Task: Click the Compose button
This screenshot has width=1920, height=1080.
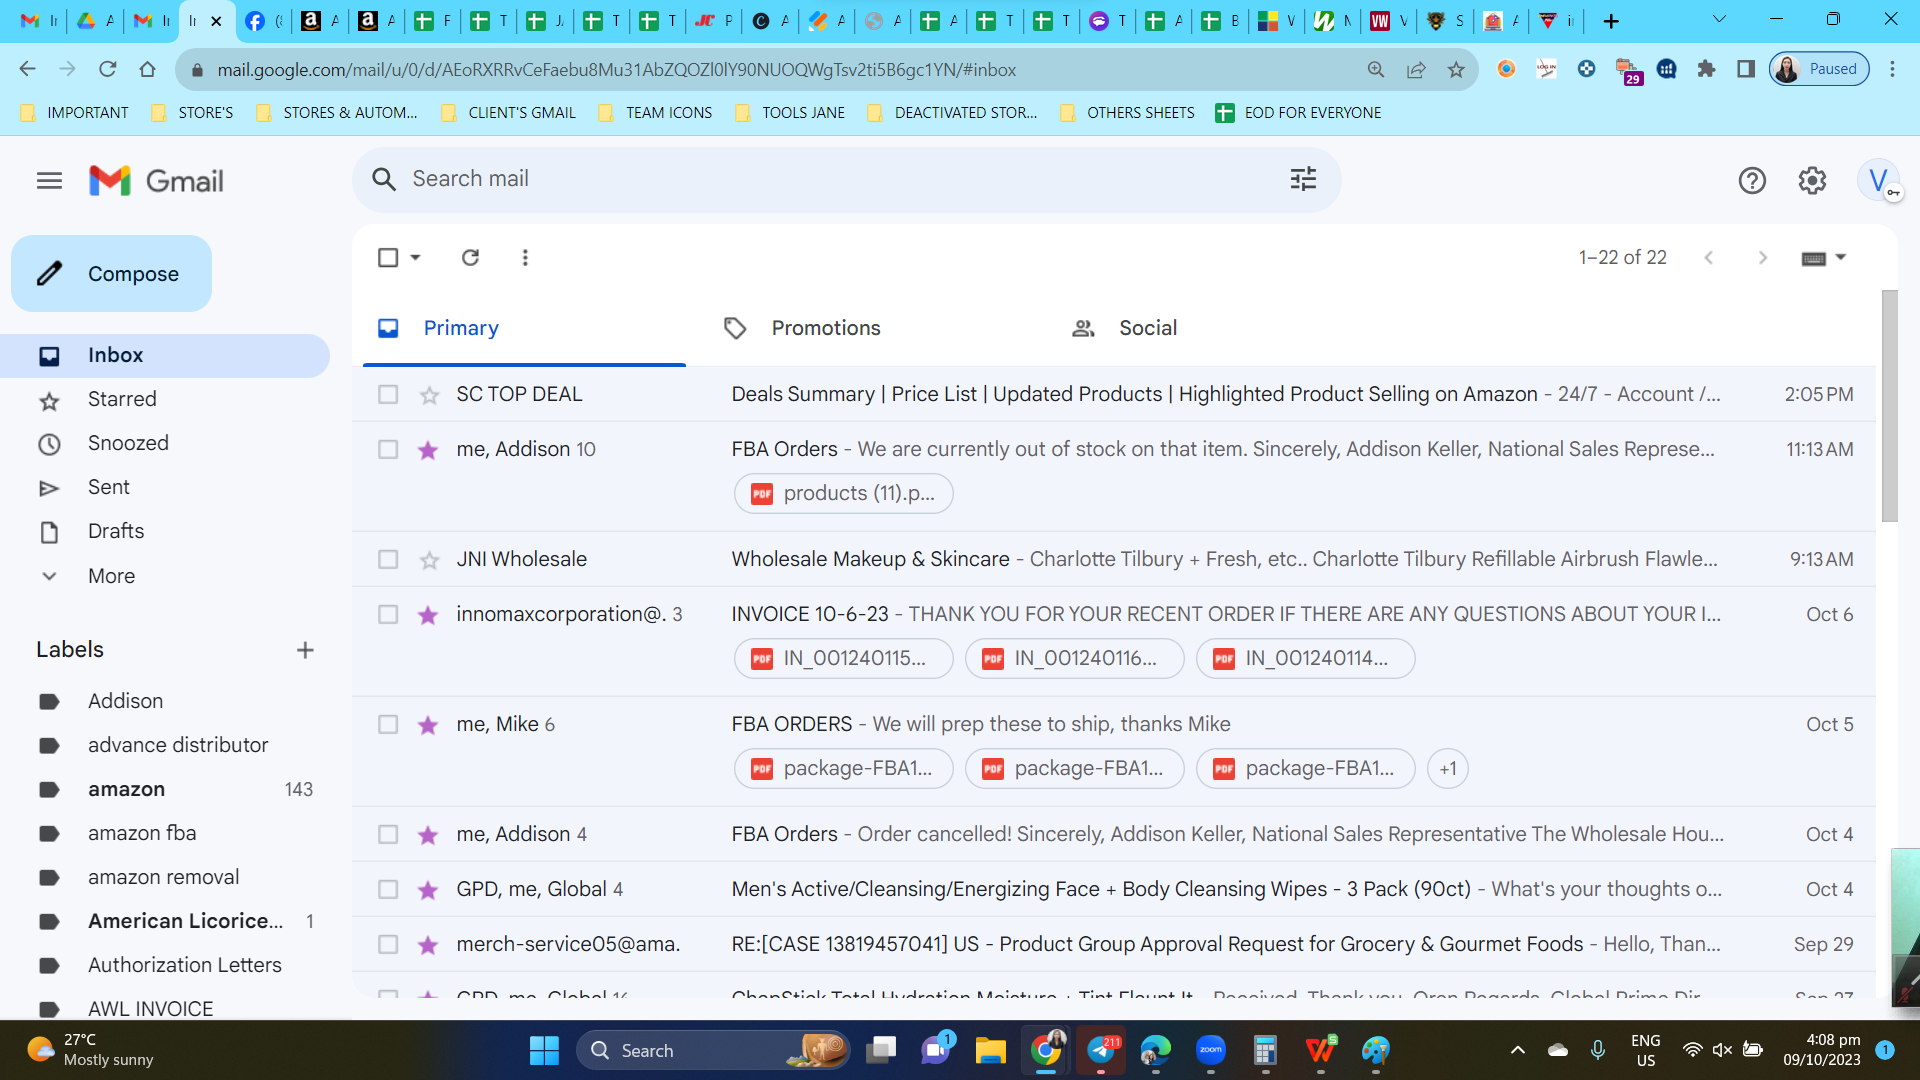Action: coord(111,273)
